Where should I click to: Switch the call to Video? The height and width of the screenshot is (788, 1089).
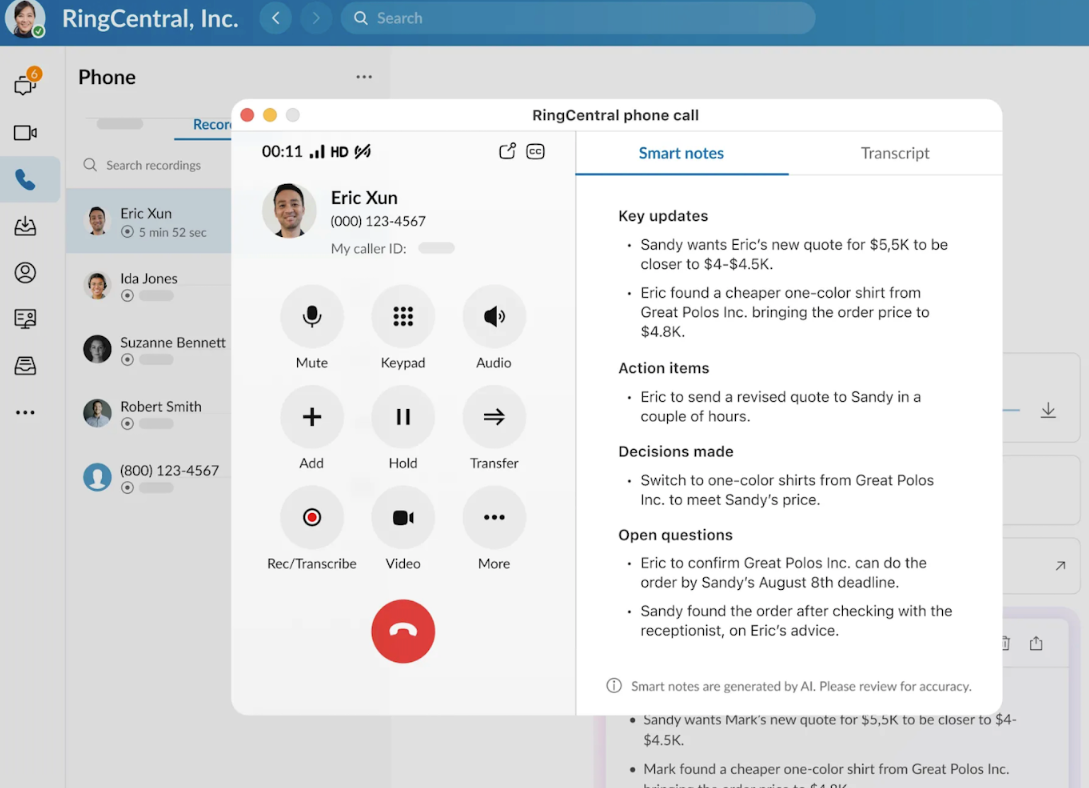point(403,517)
